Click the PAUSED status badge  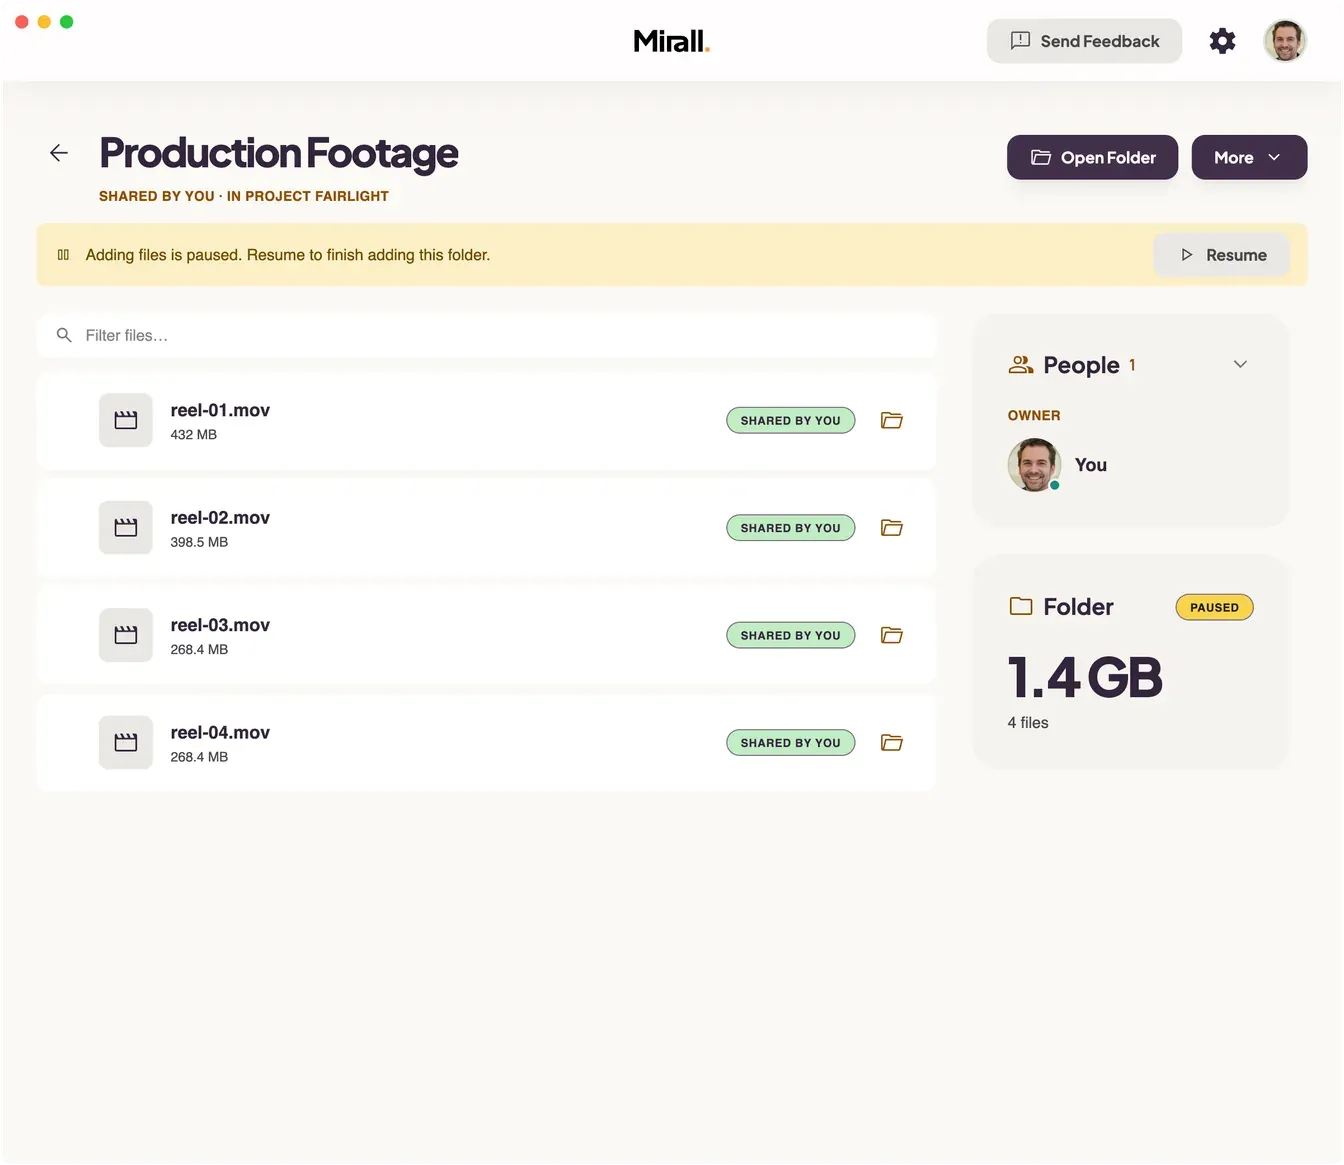[1214, 607]
